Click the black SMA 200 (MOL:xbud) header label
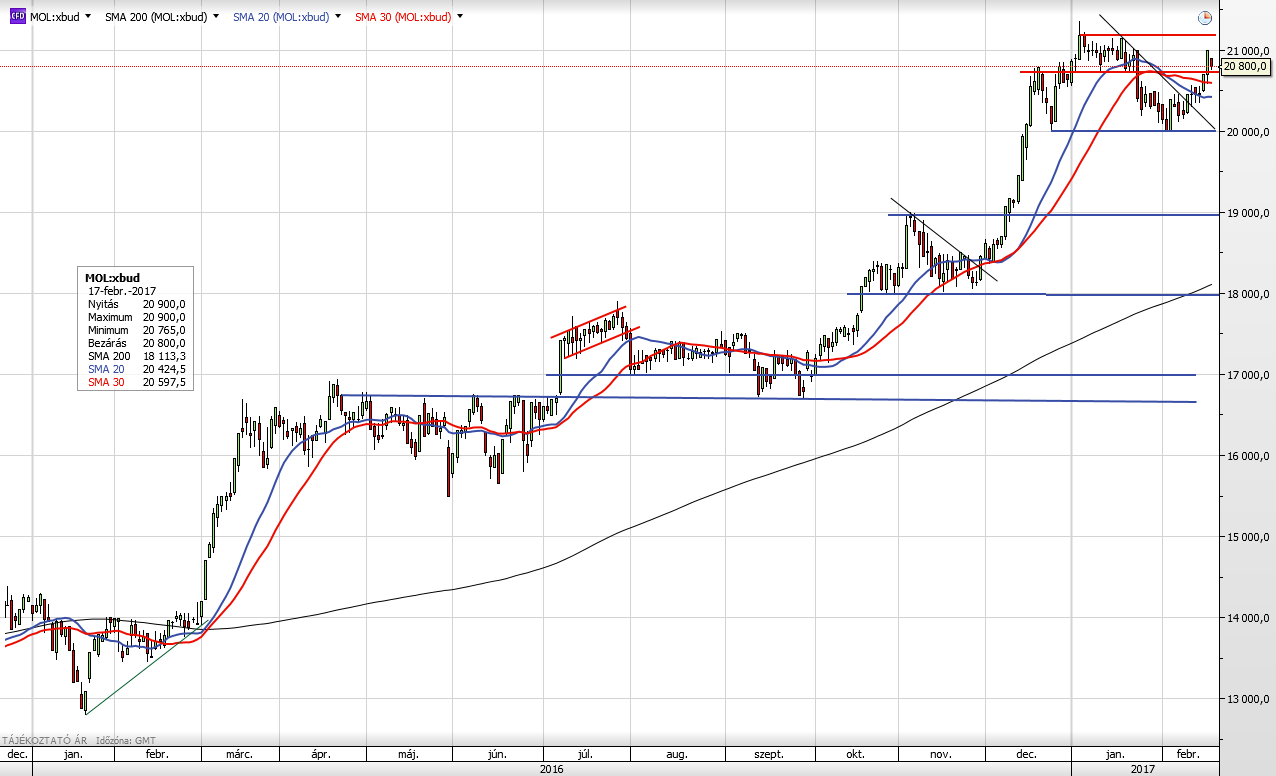Screen dimensions: 1276x776 (x=155, y=17)
